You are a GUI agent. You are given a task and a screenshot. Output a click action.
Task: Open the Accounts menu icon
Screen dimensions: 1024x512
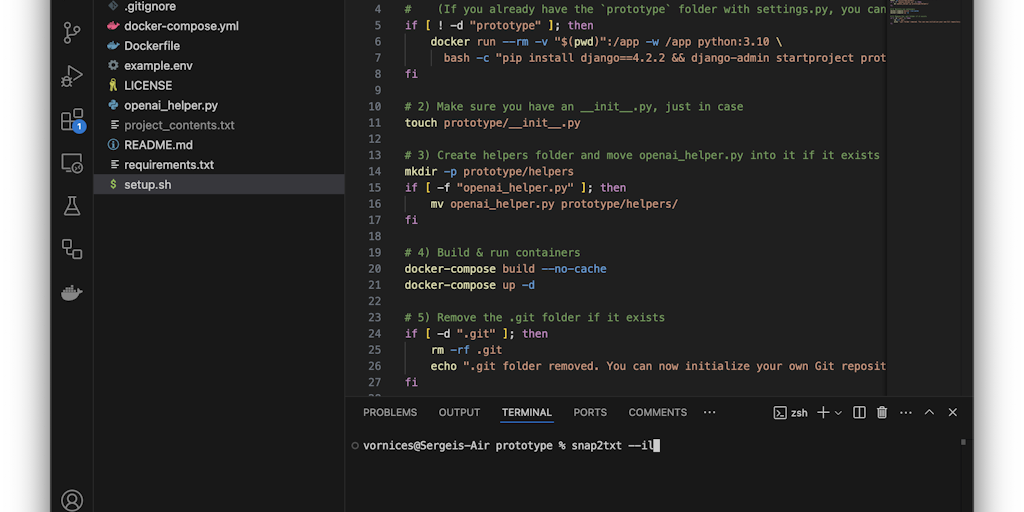[x=72, y=499]
